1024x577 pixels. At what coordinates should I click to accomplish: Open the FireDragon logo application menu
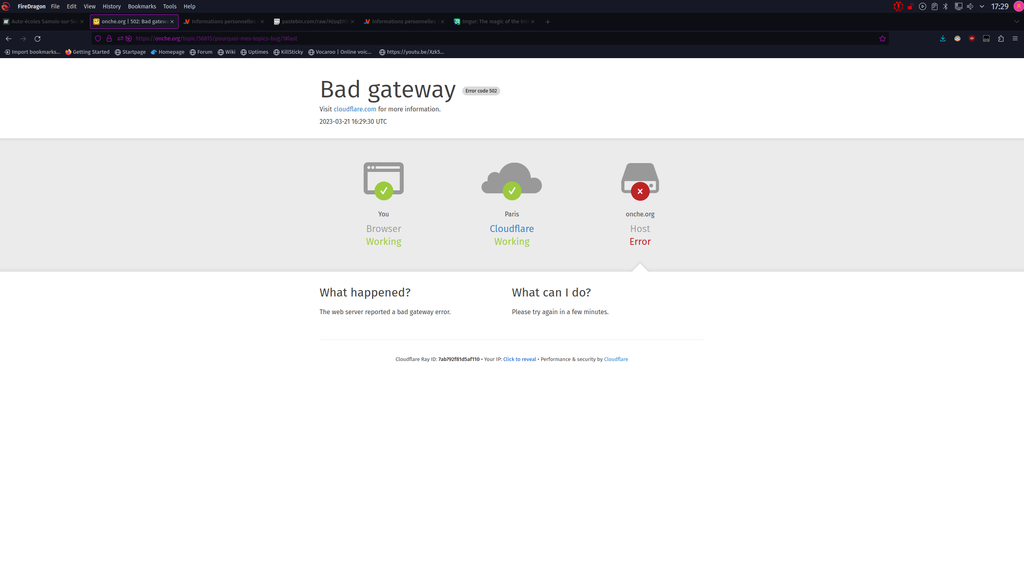click(6, 7)
